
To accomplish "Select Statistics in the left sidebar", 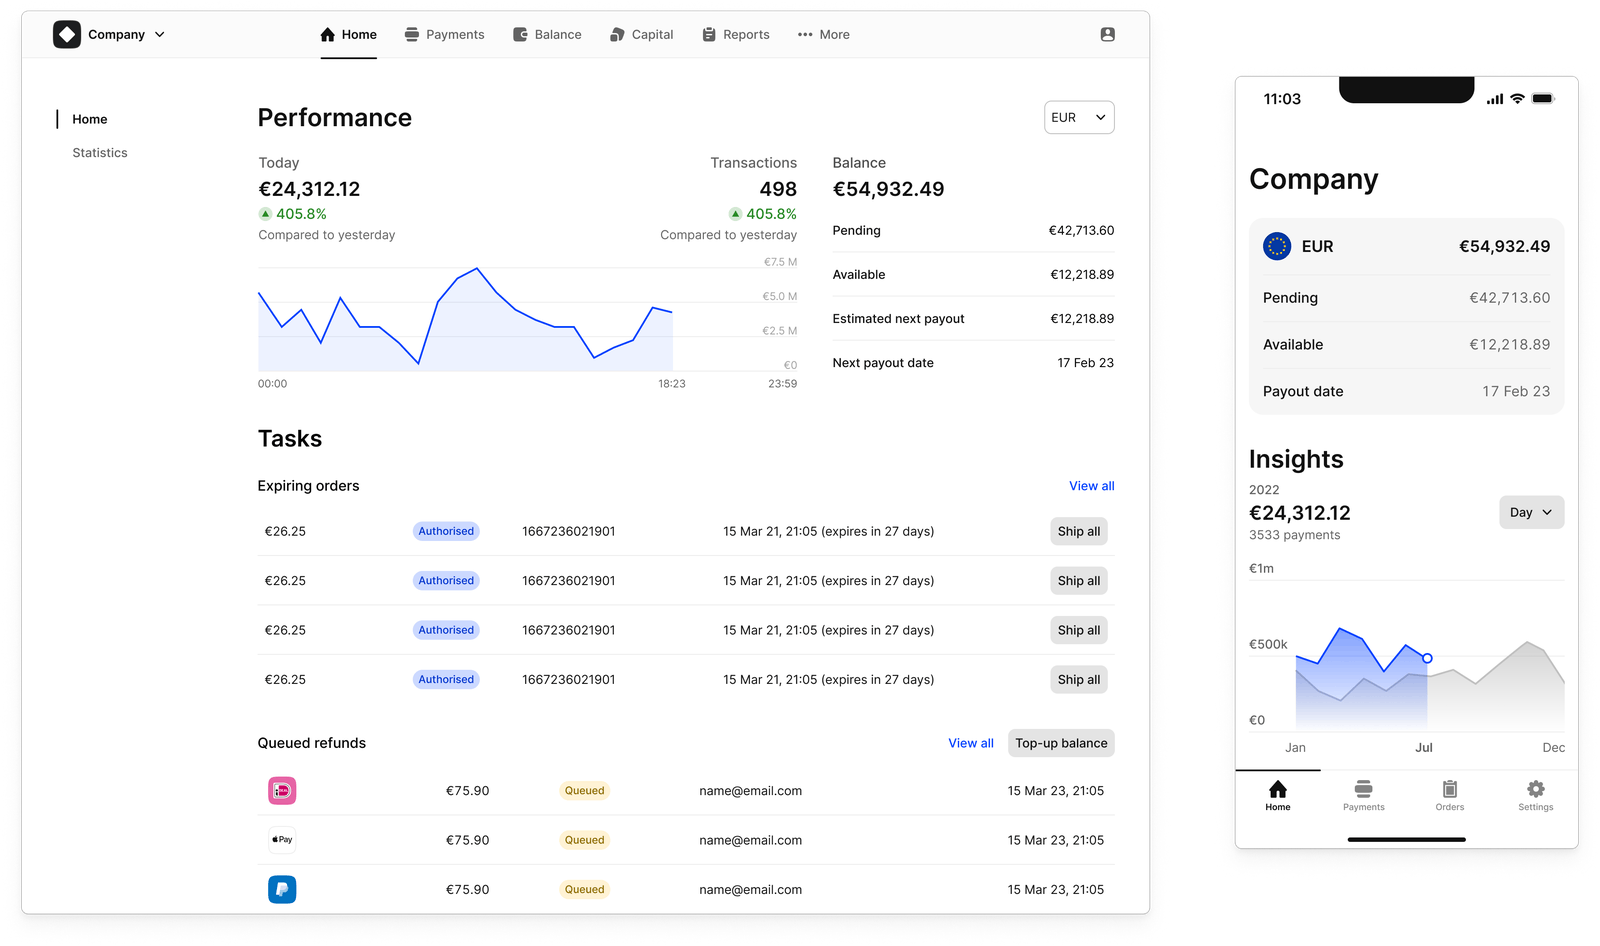I will click(100, 153).
